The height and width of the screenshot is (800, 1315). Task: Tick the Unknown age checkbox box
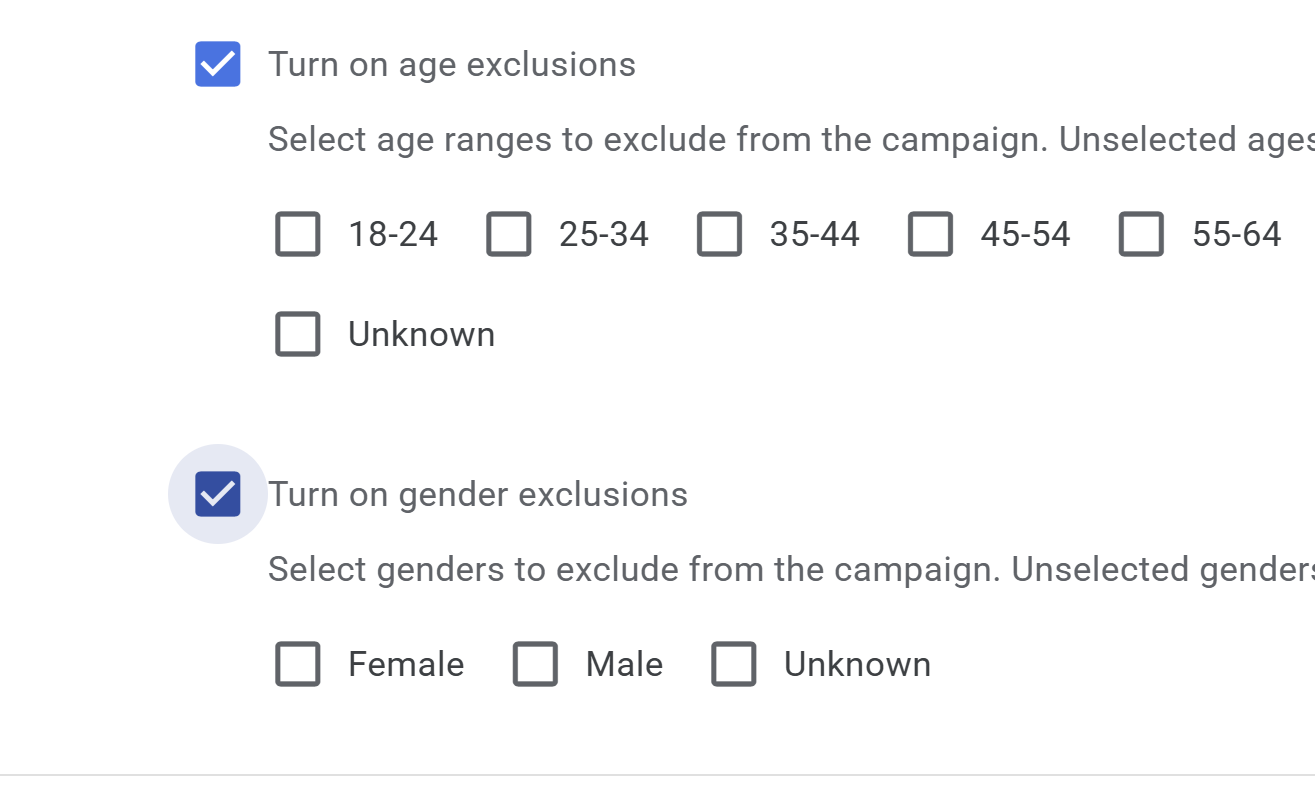(298, 334)
